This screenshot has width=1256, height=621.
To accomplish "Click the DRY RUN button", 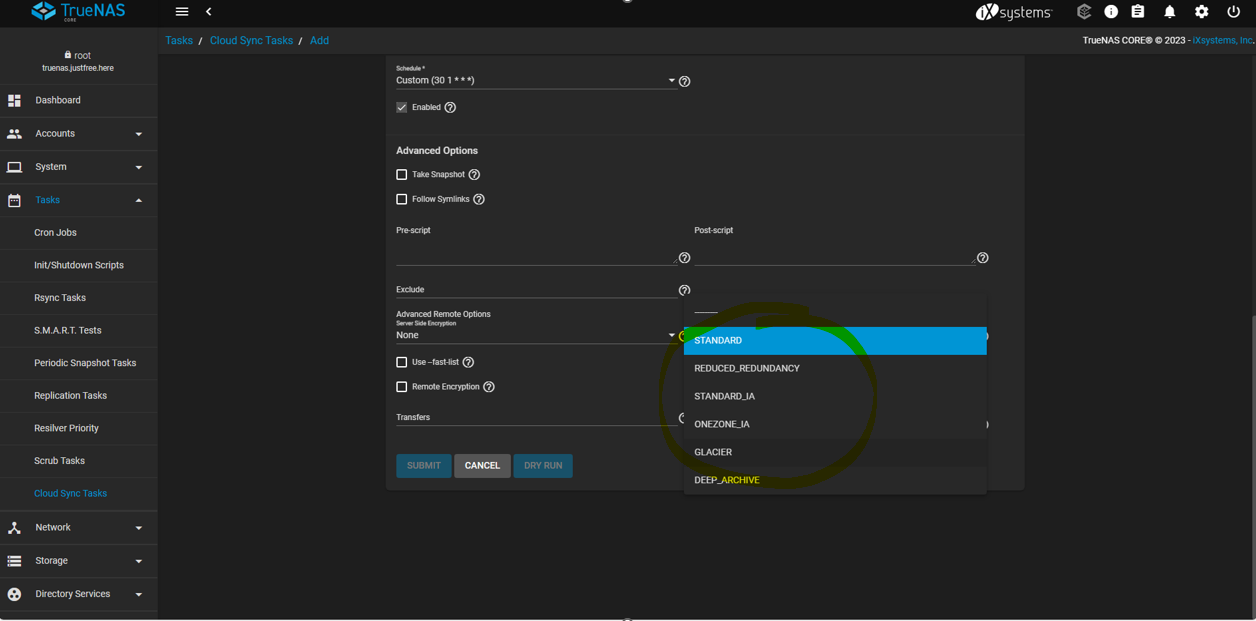I will (x=543, y=466).
